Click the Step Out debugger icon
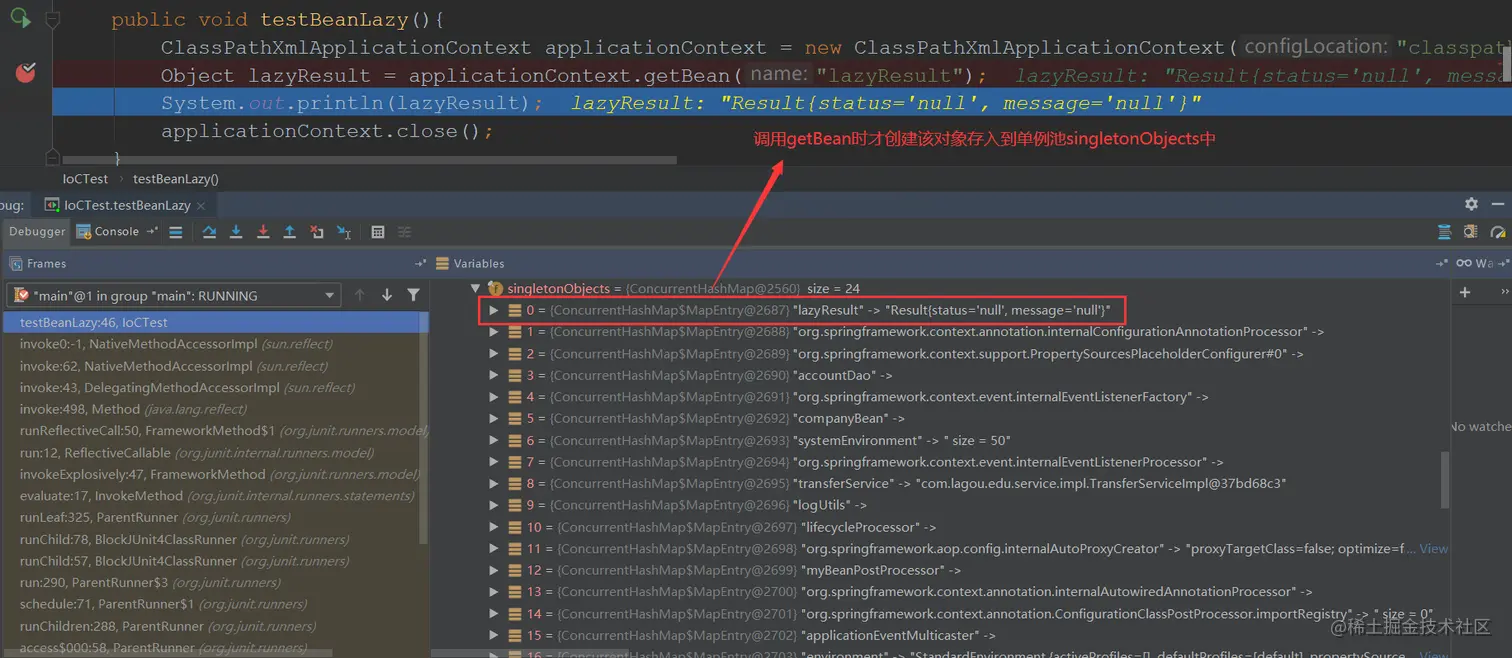This screenshot has height=658, width=1512. tap(290, 232)
